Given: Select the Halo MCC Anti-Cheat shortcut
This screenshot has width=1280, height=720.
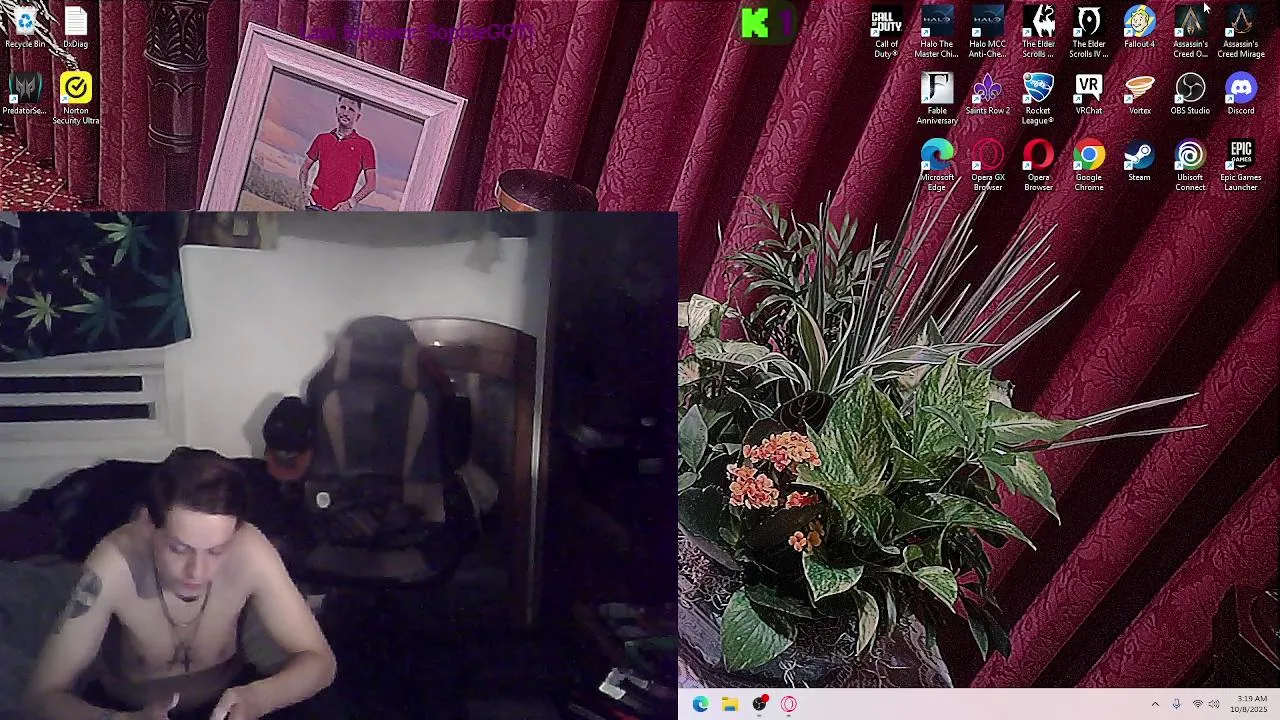Looking at the screenshot, I should click(988, 32).
